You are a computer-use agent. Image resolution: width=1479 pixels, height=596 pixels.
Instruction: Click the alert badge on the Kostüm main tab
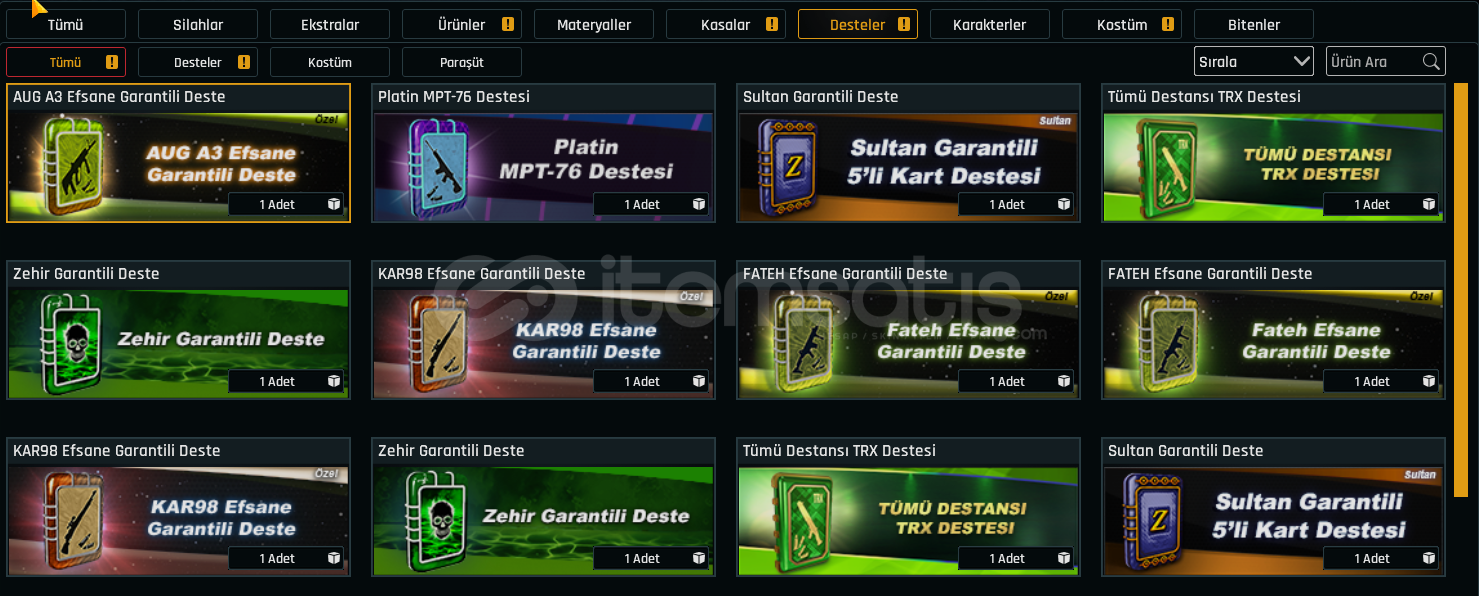pyautogui.click(x=1167, y=24)
